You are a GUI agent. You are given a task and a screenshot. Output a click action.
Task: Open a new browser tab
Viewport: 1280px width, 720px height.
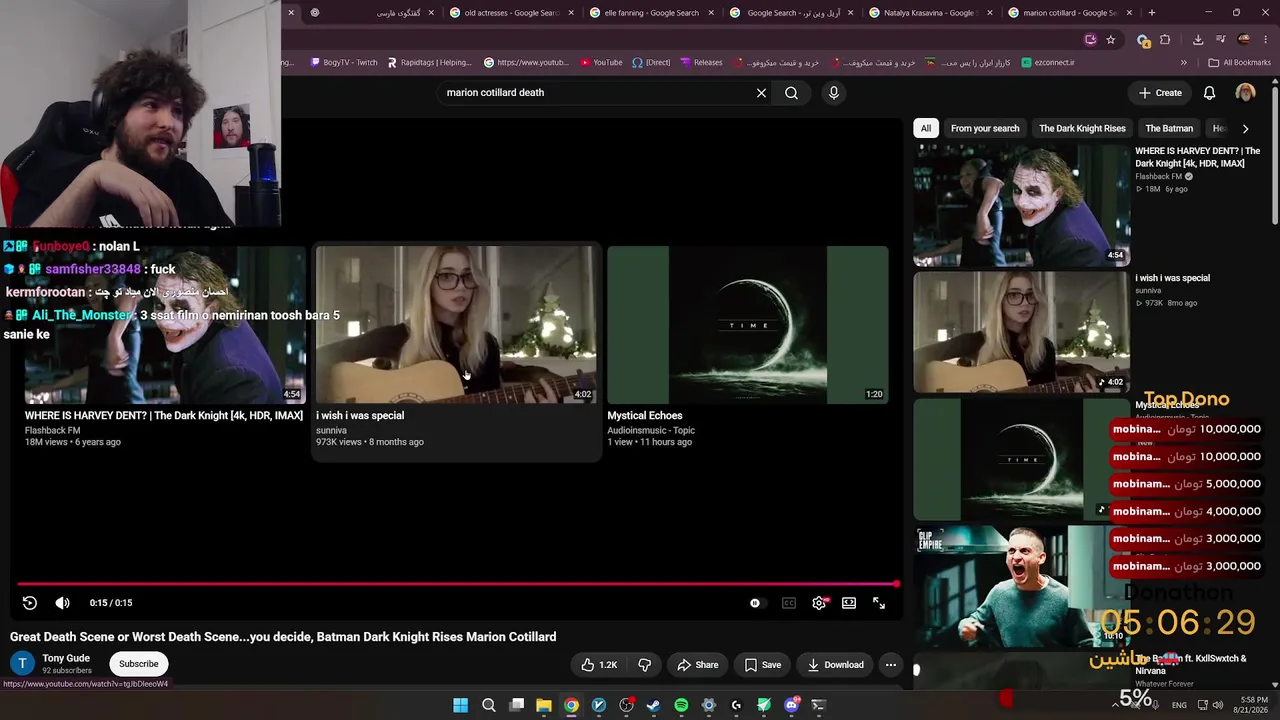tap(1152, 13)
